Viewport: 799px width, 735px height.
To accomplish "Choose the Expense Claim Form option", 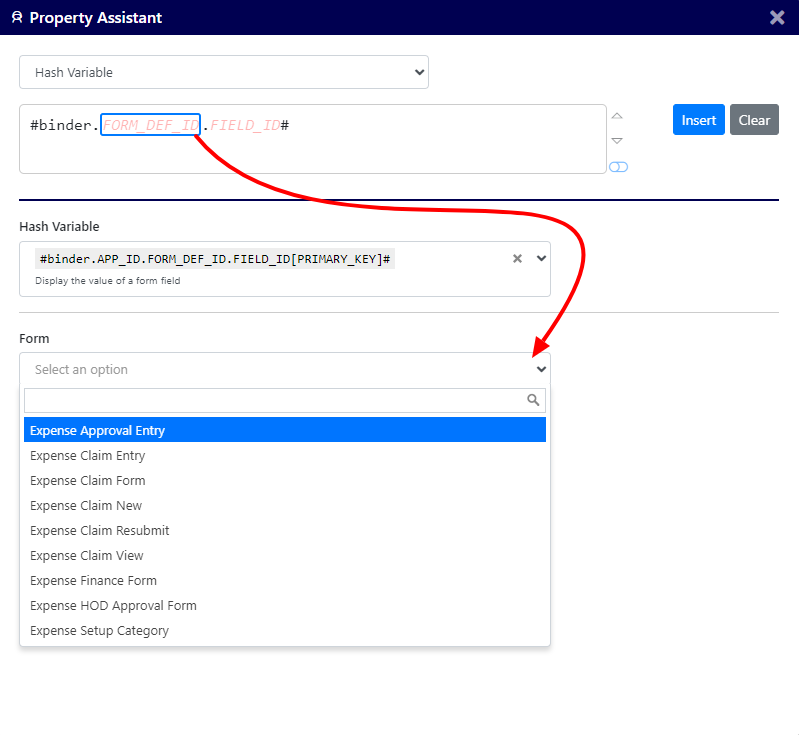I will click(x=88, y=480).
